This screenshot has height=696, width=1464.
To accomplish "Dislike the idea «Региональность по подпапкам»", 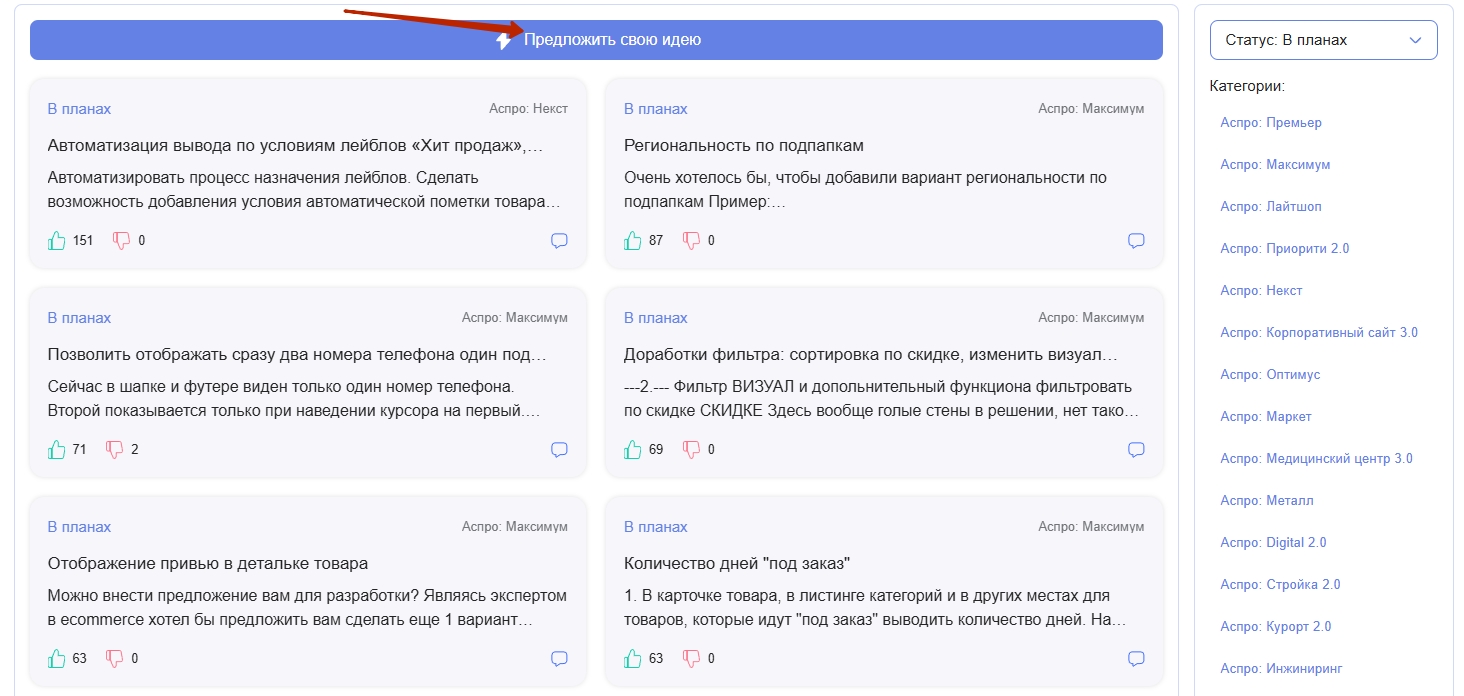I will click(691, 240).
